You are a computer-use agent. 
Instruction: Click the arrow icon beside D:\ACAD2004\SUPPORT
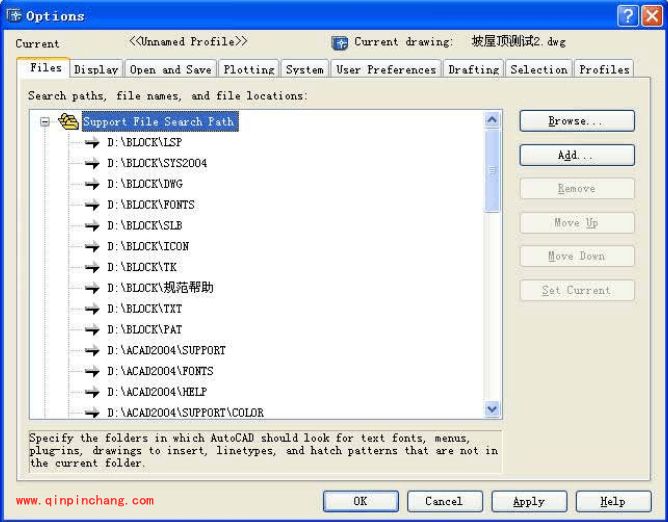(92, 351)
